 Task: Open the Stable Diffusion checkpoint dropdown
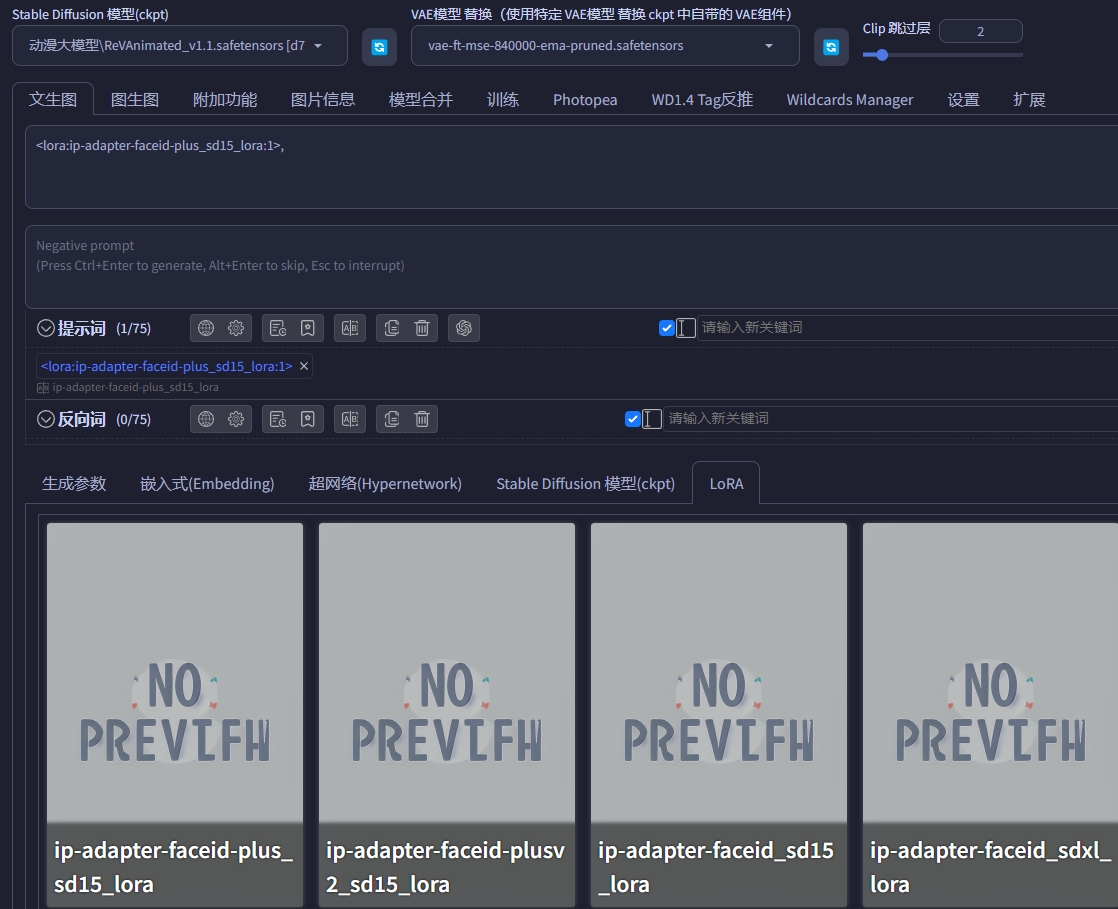180,46
